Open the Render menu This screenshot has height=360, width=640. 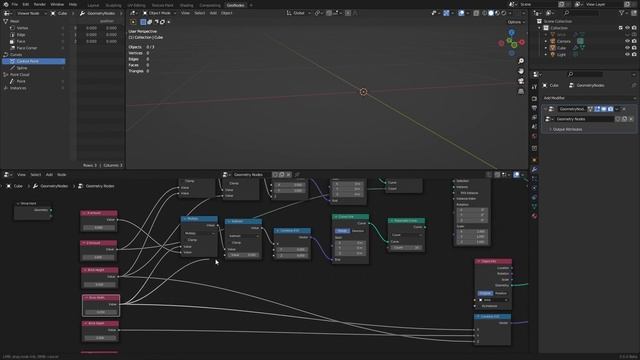(x=40, y=4)
